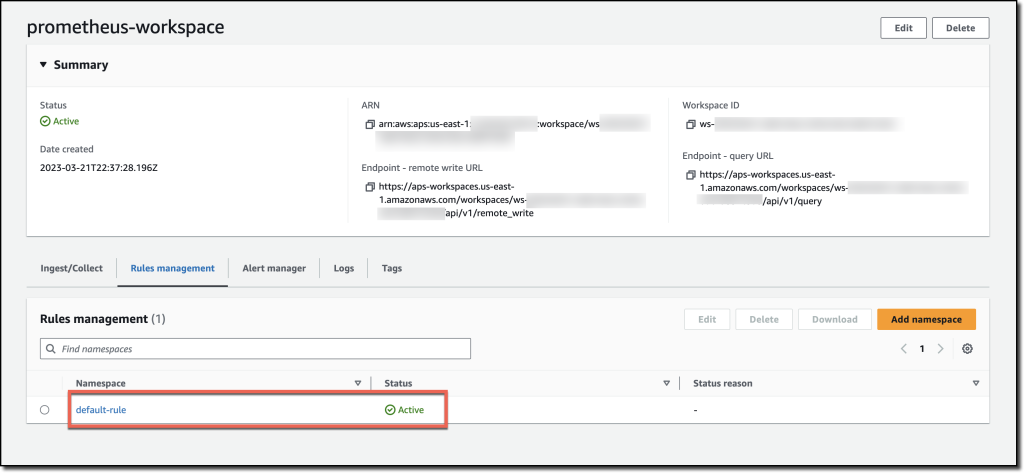Viewport: 1024px width, 473px height.
Task: Click the workspace Delete button
Action: (961, 28)
